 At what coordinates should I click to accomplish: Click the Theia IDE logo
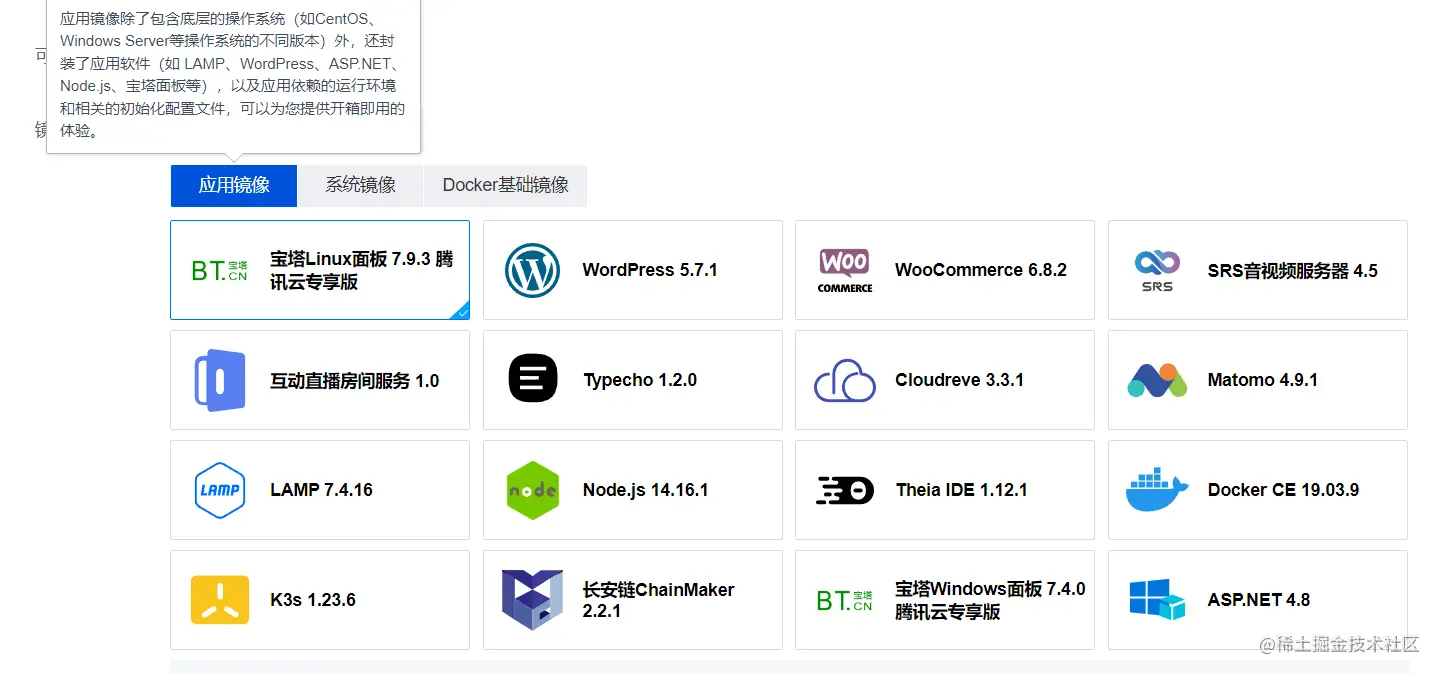pyautogui.click(x=845, y=490)
